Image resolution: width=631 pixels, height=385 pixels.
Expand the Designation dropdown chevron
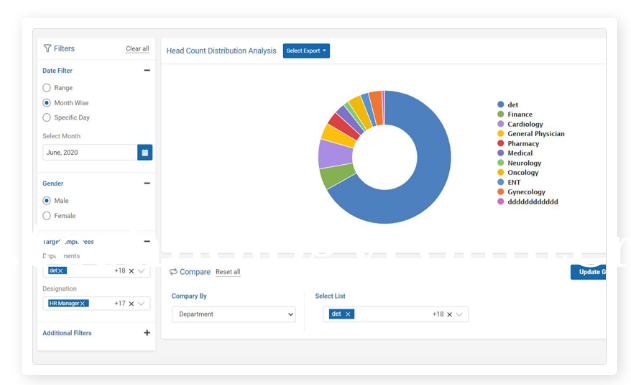pos(141,303)
